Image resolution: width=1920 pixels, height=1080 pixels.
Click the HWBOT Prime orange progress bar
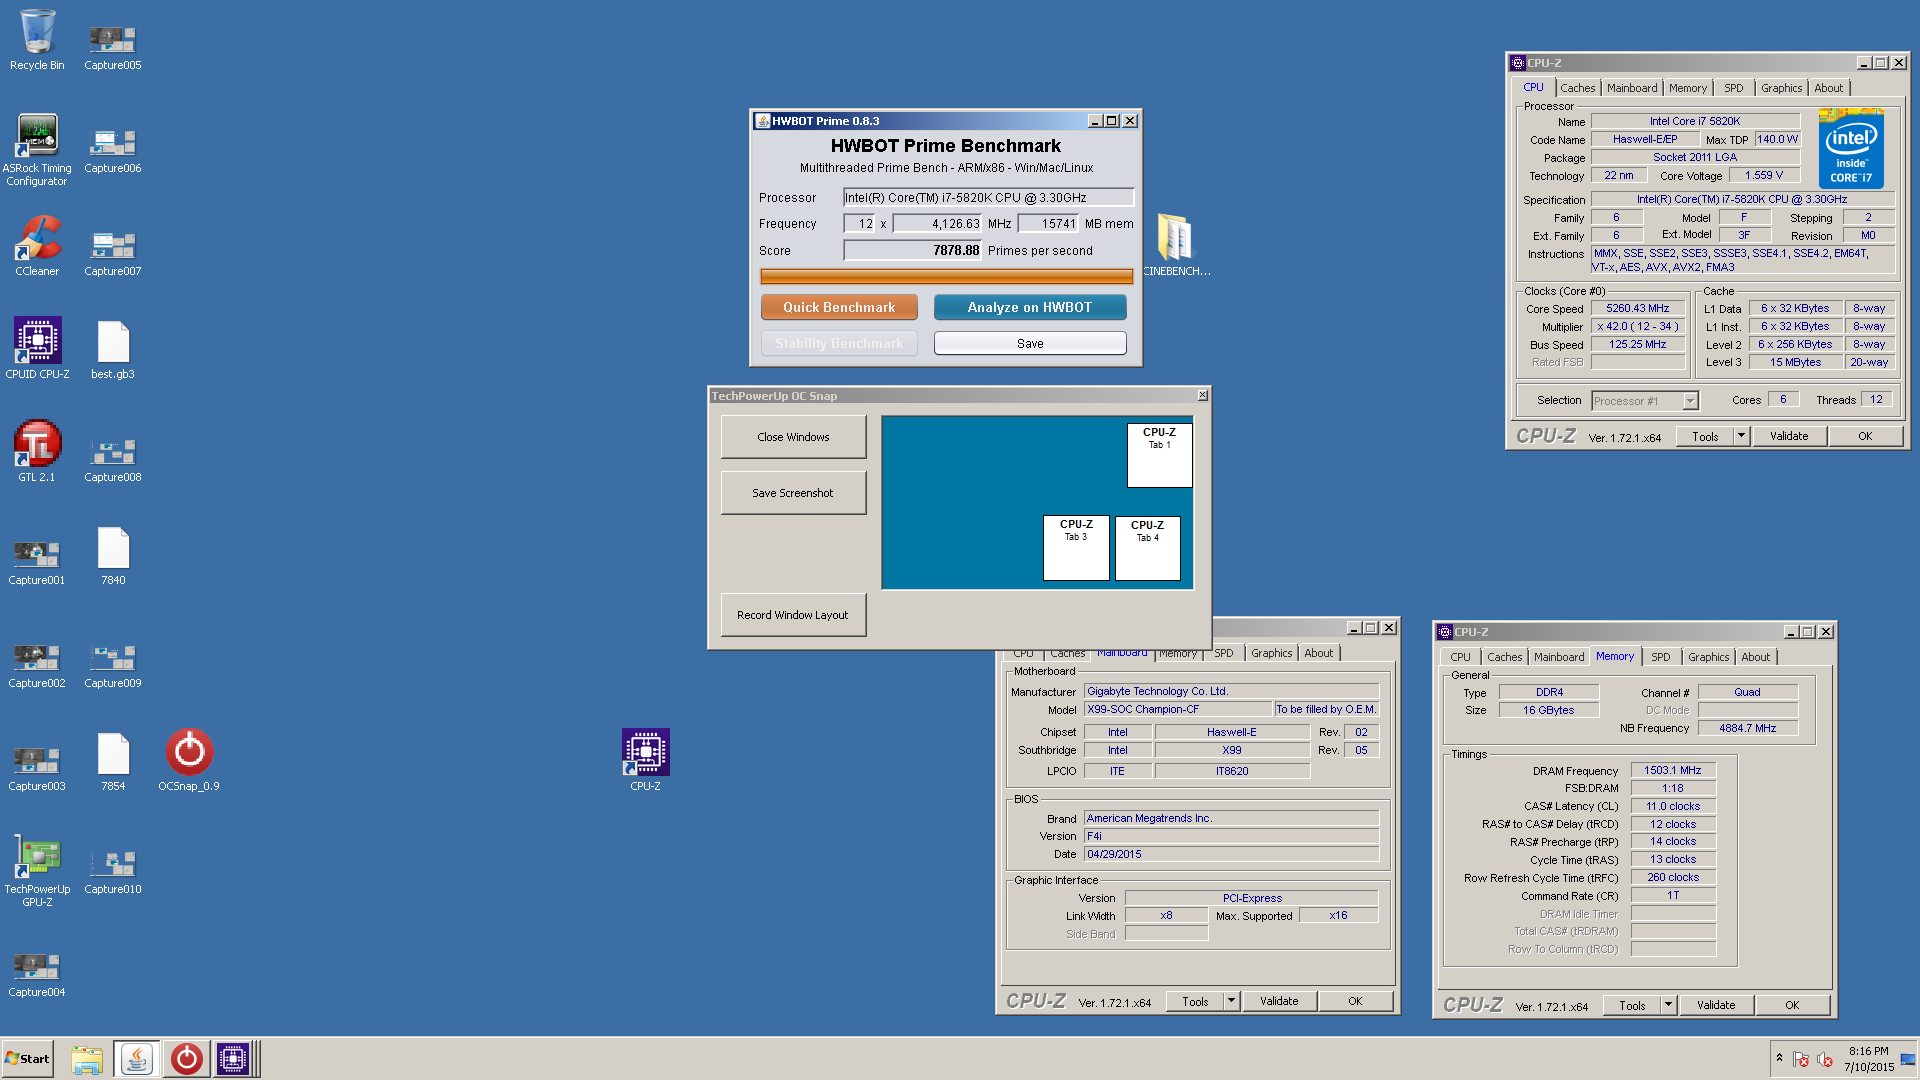(x=946, y=276)
